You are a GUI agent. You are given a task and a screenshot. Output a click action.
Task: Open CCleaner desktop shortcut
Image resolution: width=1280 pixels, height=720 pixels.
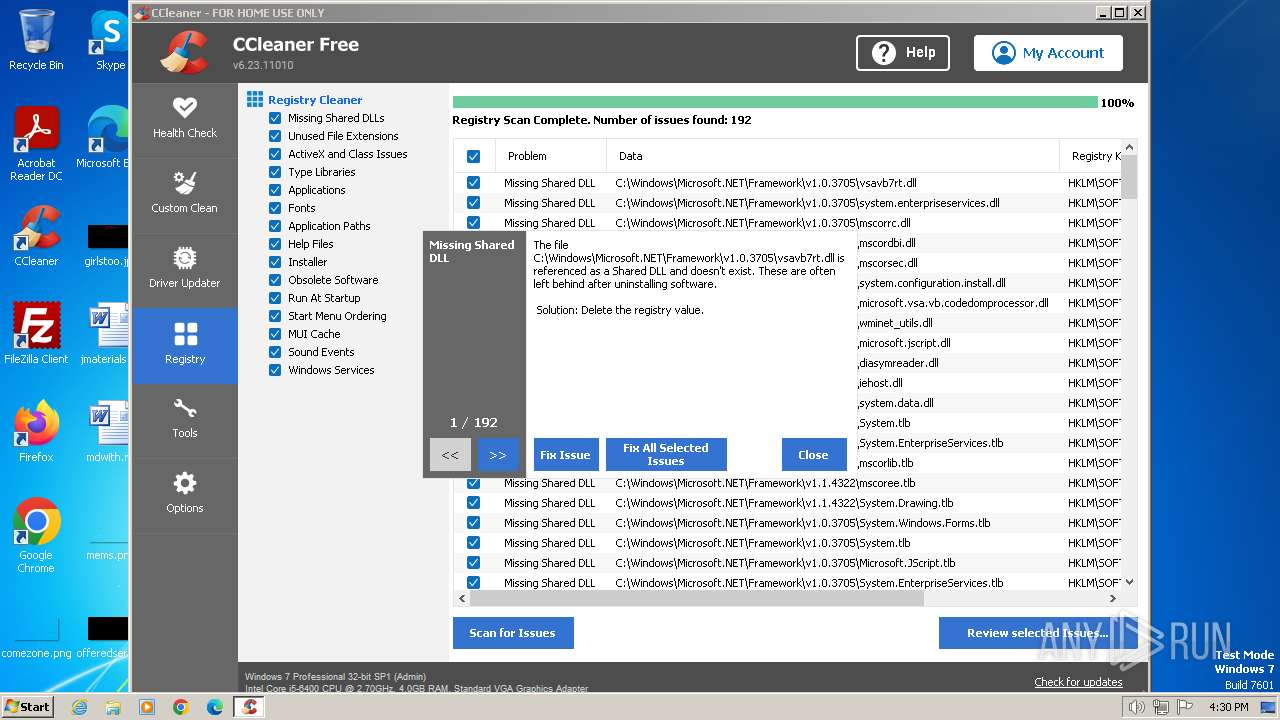tap(36, 236)
